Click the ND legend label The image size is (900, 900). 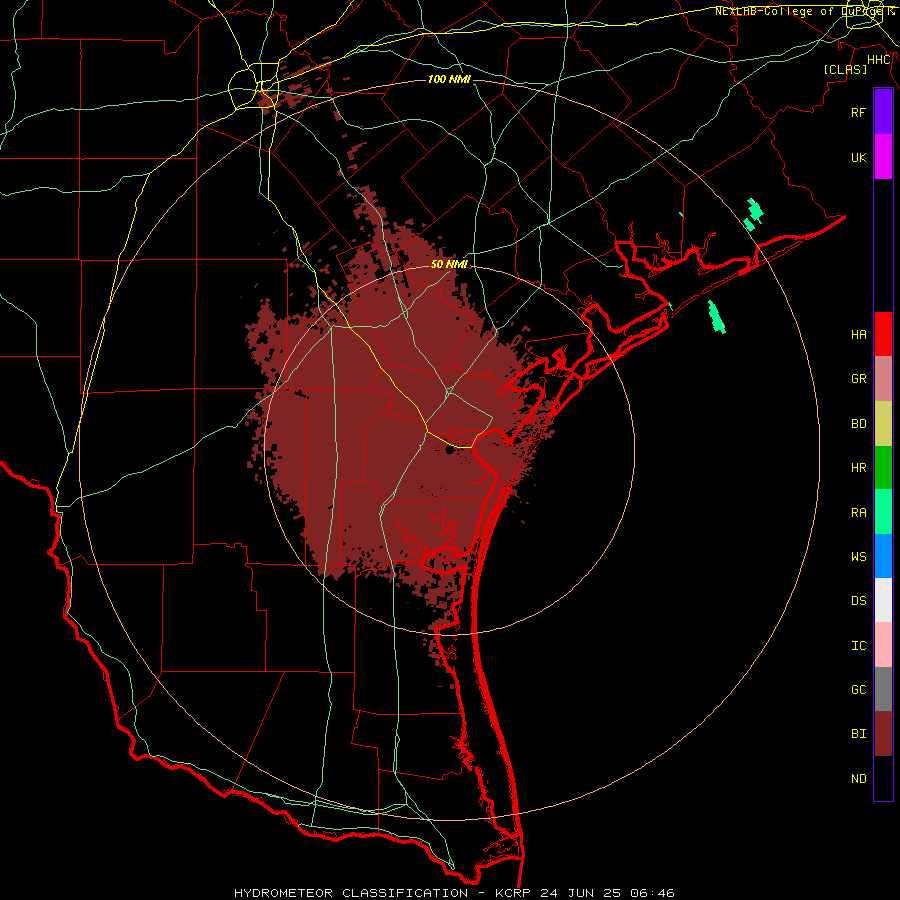coord(859,779)
